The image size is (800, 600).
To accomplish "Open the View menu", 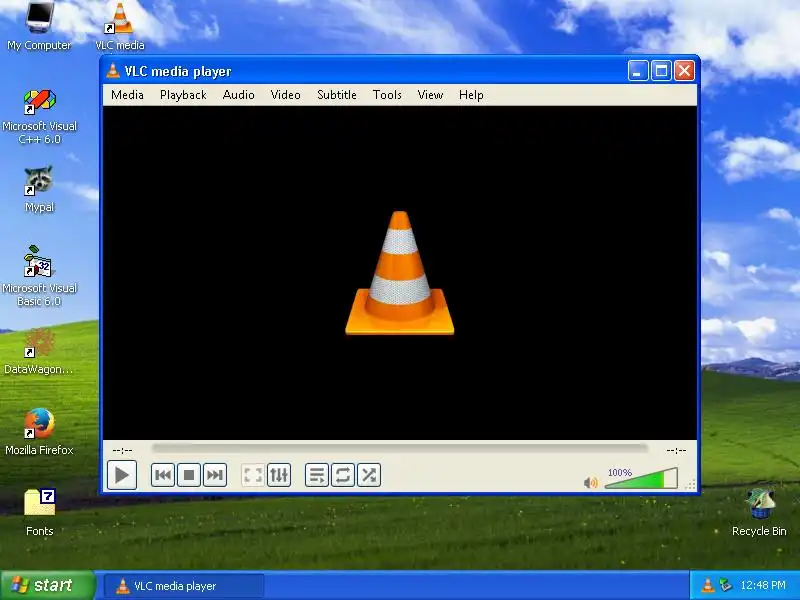I will click(430, 95).
